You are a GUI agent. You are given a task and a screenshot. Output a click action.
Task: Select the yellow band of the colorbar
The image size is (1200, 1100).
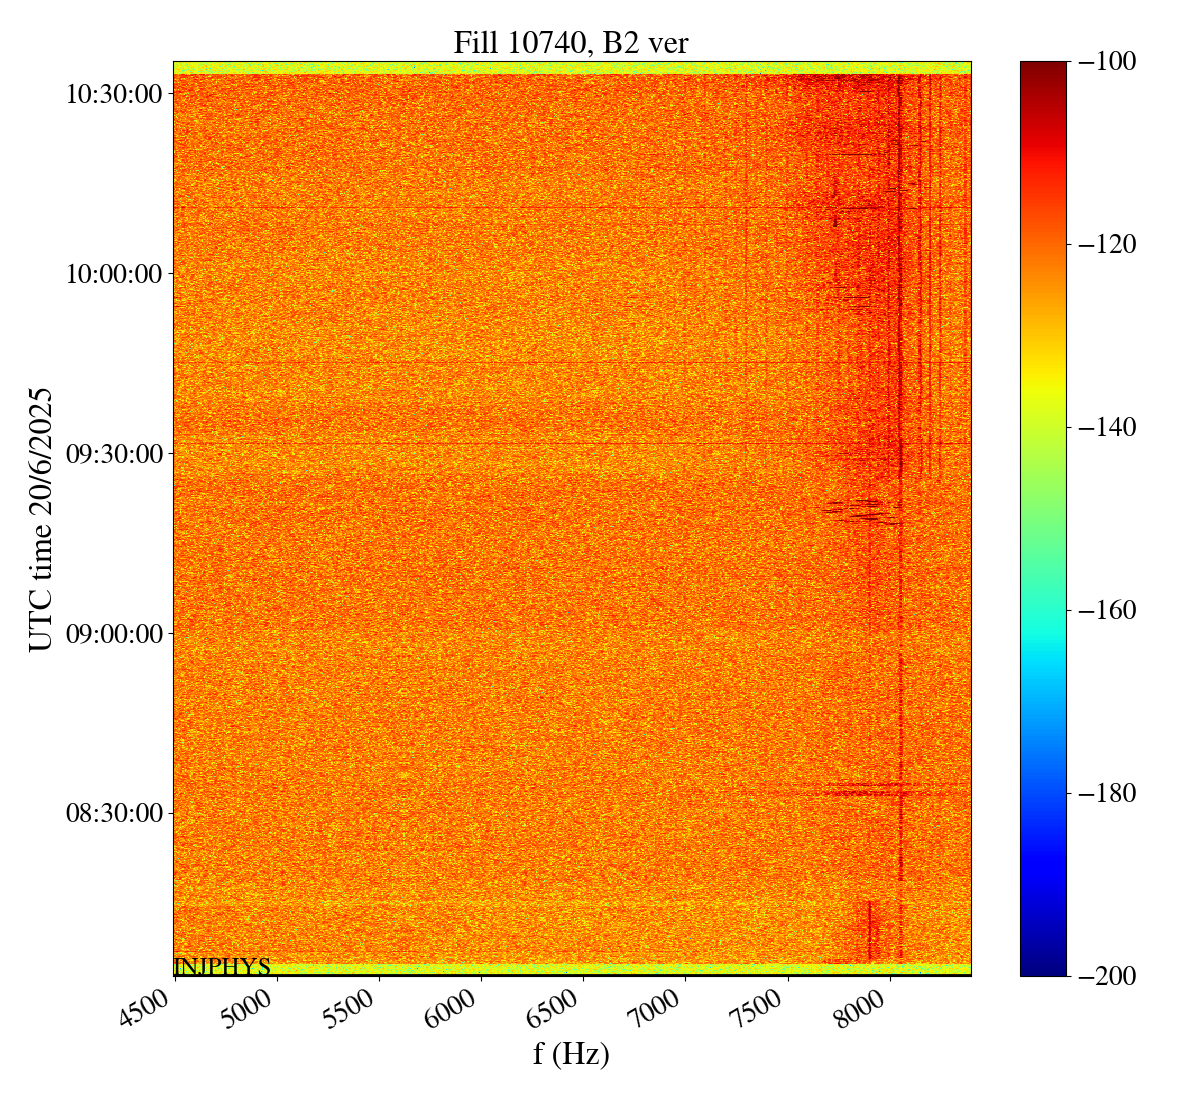[x=1043, y=378]
